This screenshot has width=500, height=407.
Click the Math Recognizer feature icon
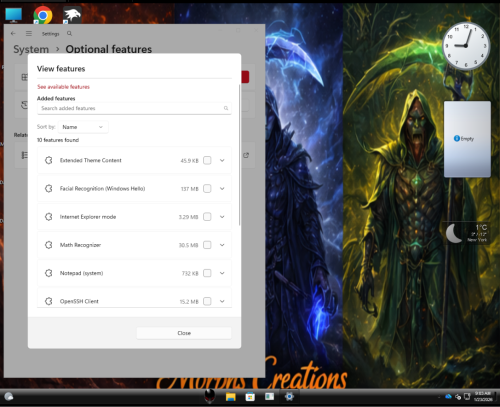[49, 245]
